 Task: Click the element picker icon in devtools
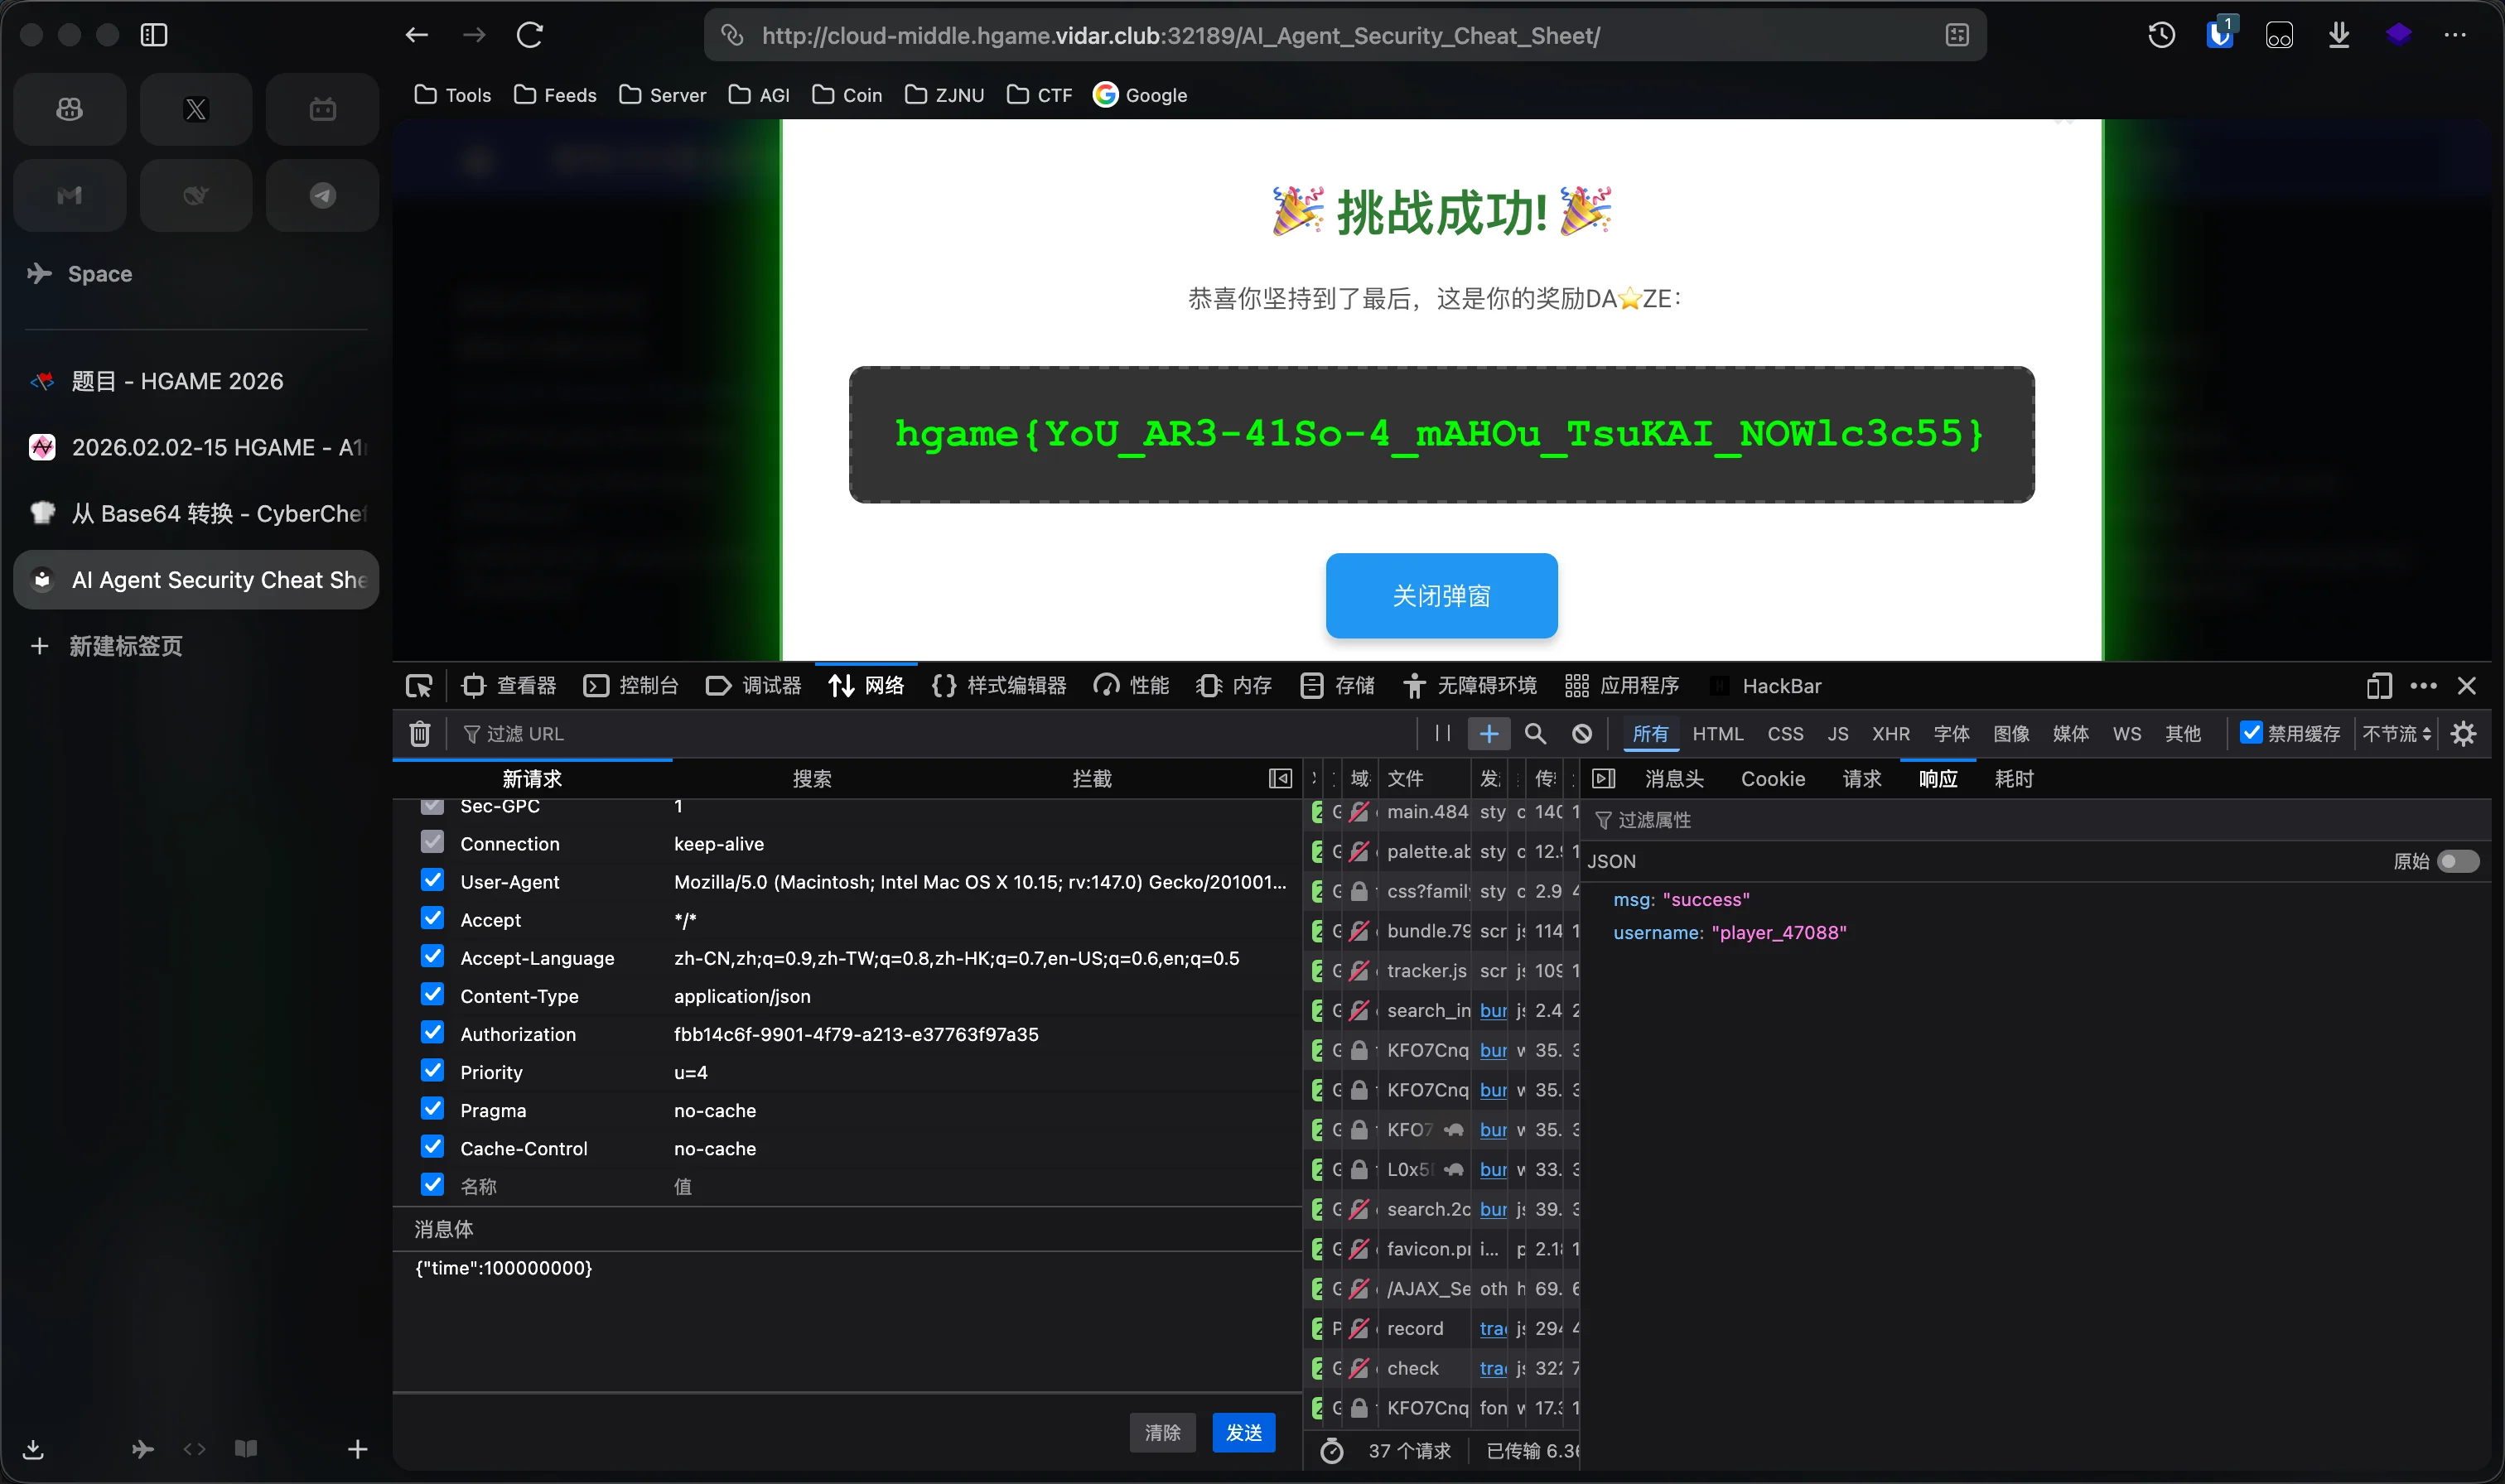tap(419, 686)
